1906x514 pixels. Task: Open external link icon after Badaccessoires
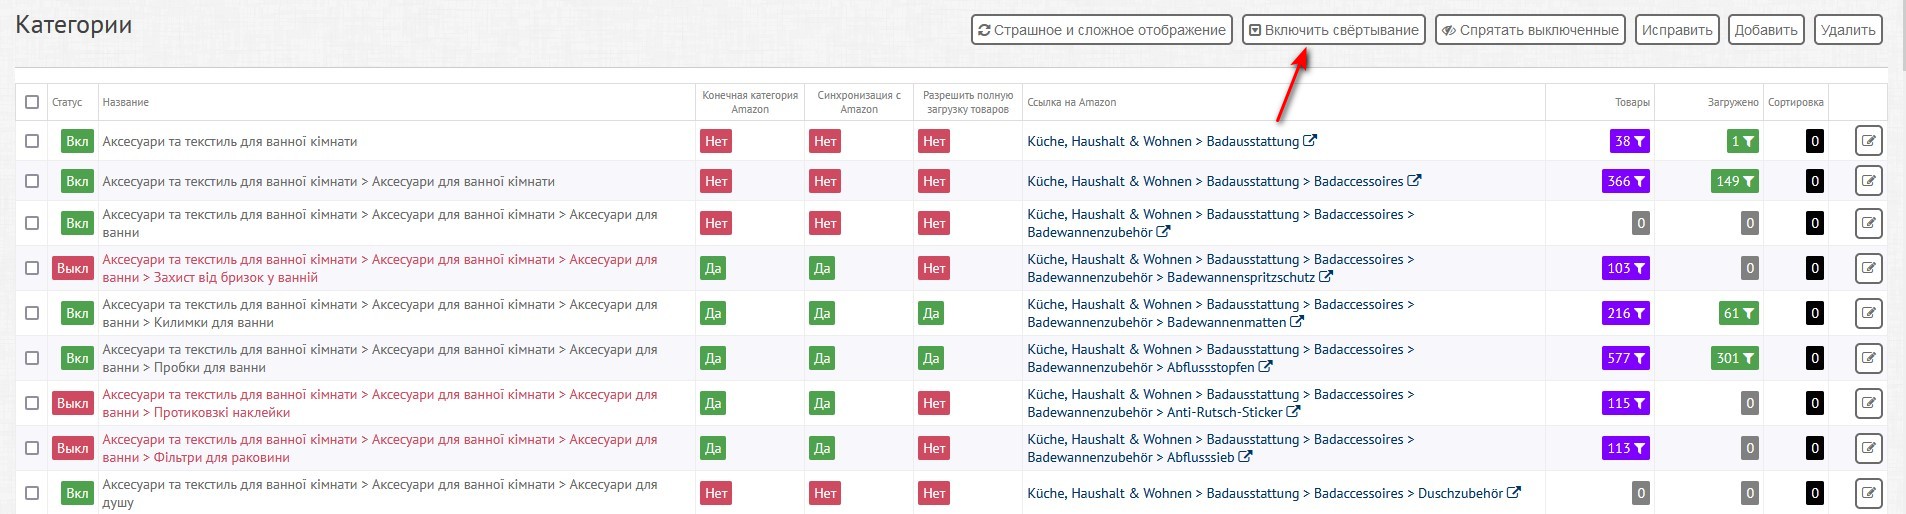pos(1414,181)
